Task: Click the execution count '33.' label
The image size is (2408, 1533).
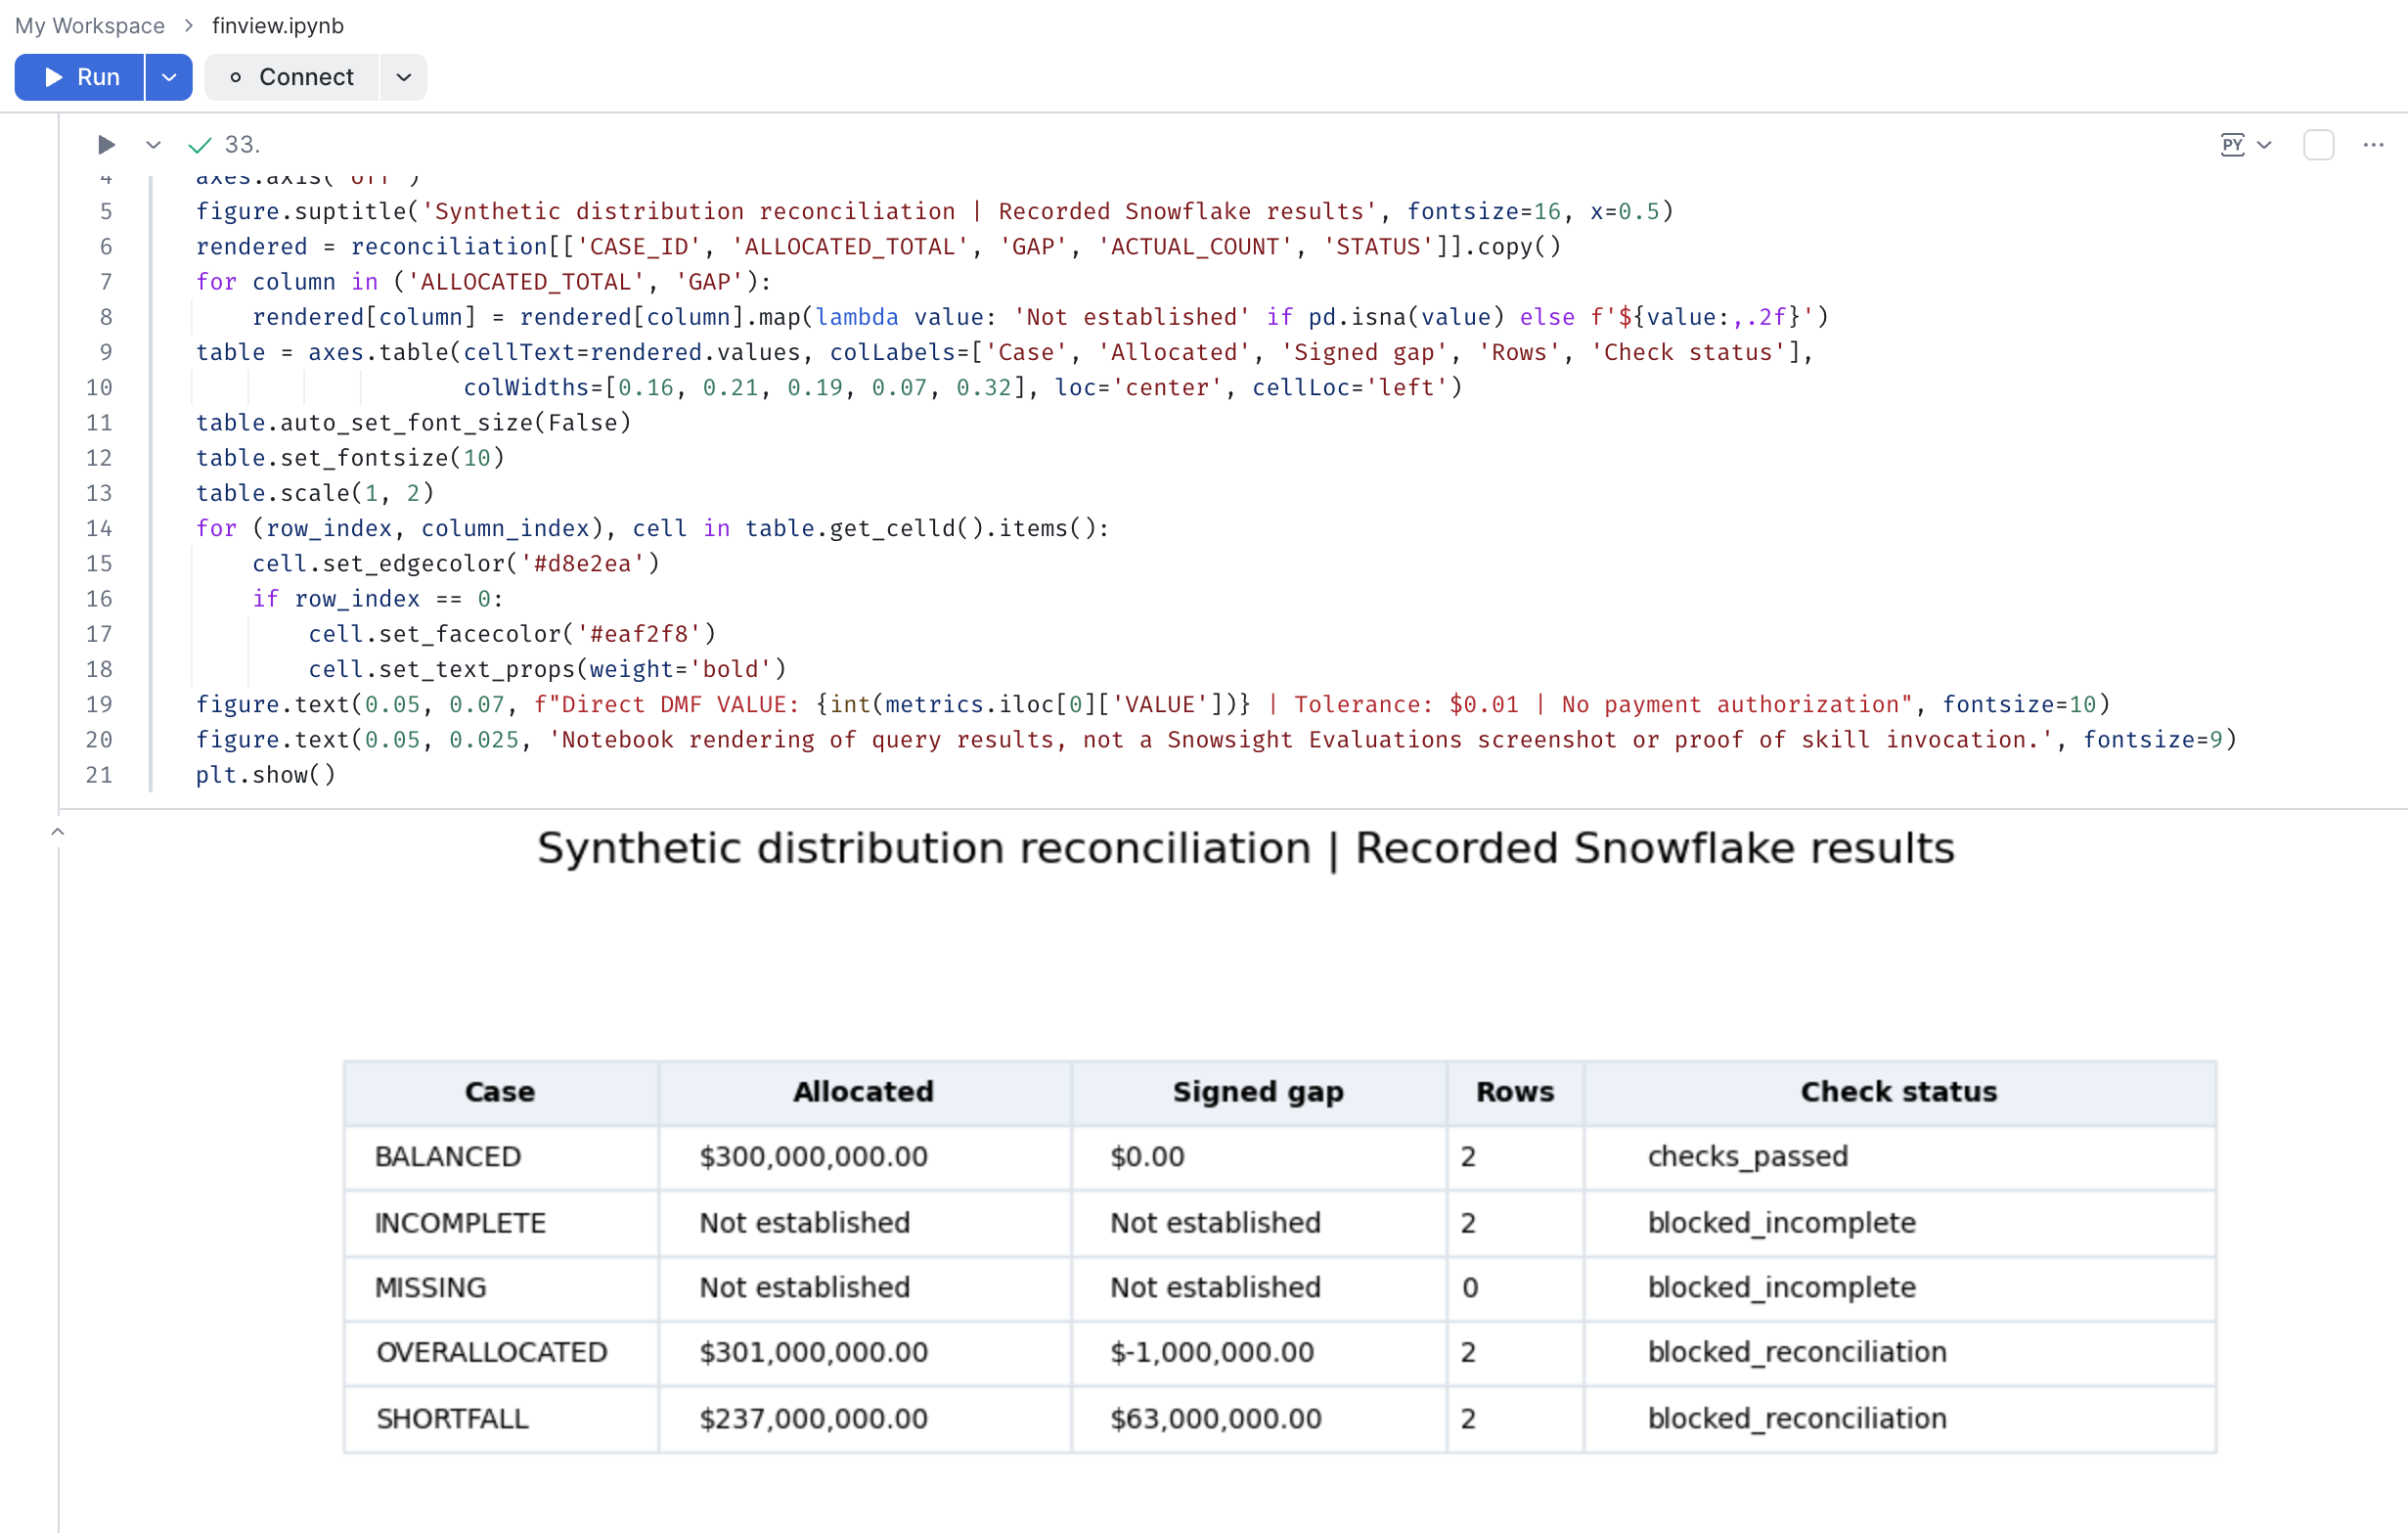Action: [x=242, y=145]
